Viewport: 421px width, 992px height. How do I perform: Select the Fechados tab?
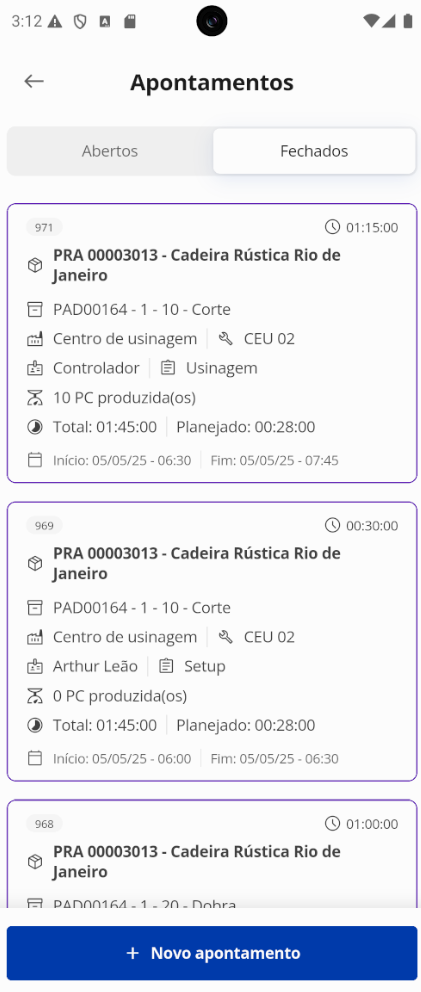pos(314,151)
